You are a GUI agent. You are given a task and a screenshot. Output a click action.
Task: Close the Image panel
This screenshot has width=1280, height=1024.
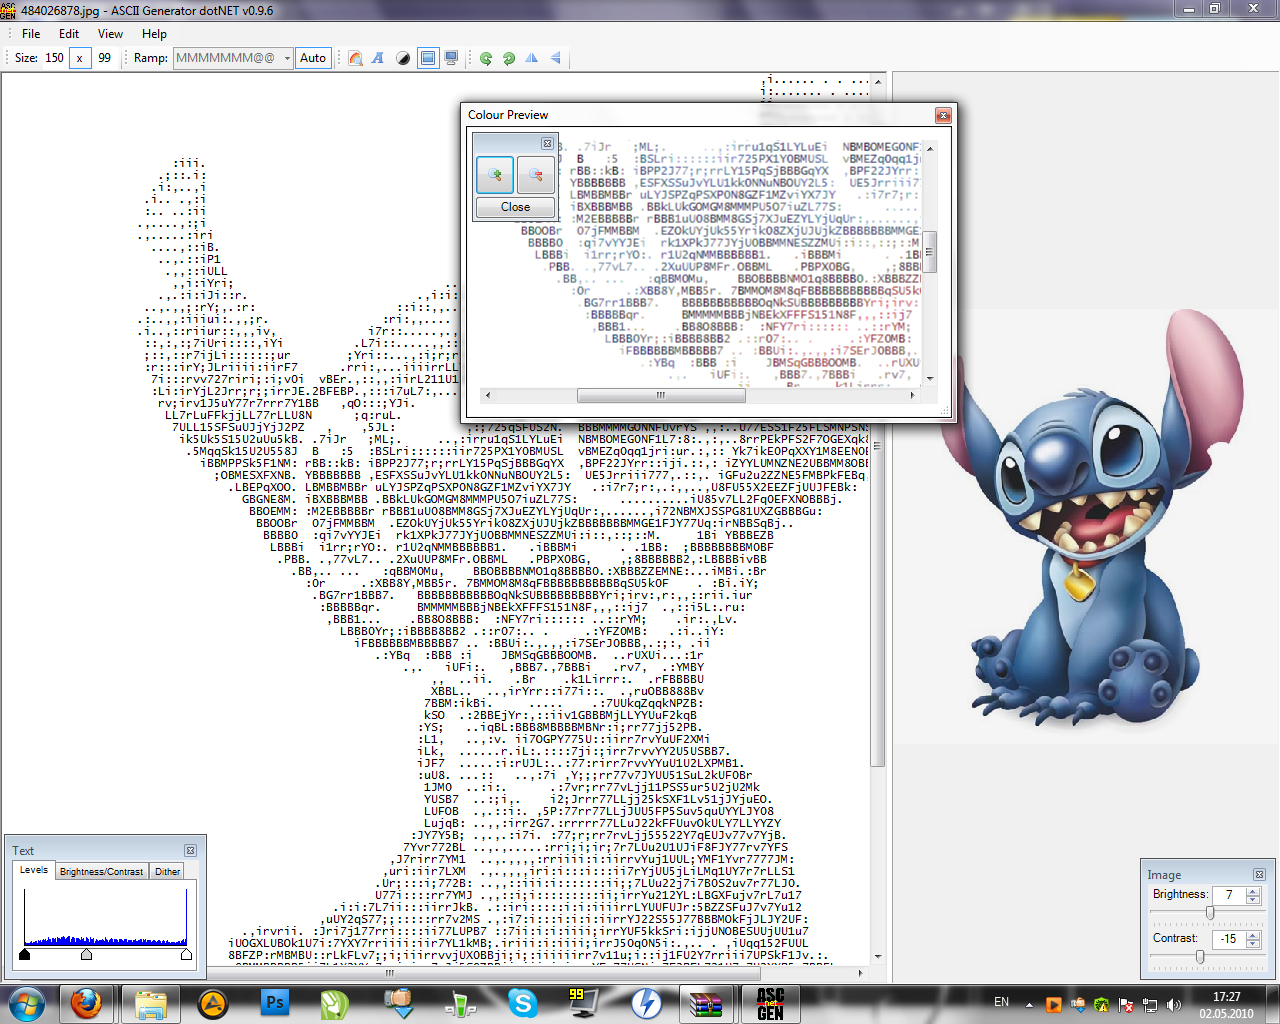1259,874
